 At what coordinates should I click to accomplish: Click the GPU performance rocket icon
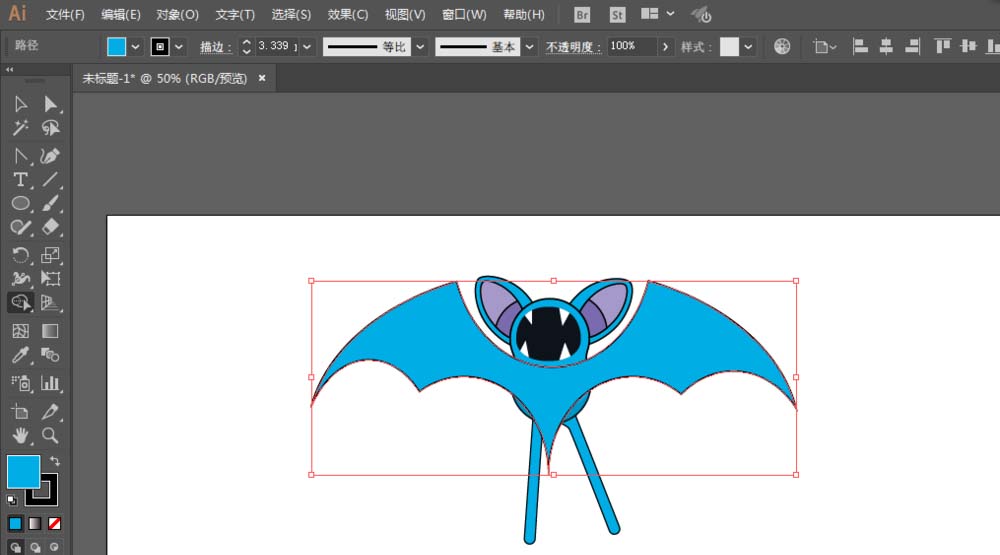click(x=702, y=15)
